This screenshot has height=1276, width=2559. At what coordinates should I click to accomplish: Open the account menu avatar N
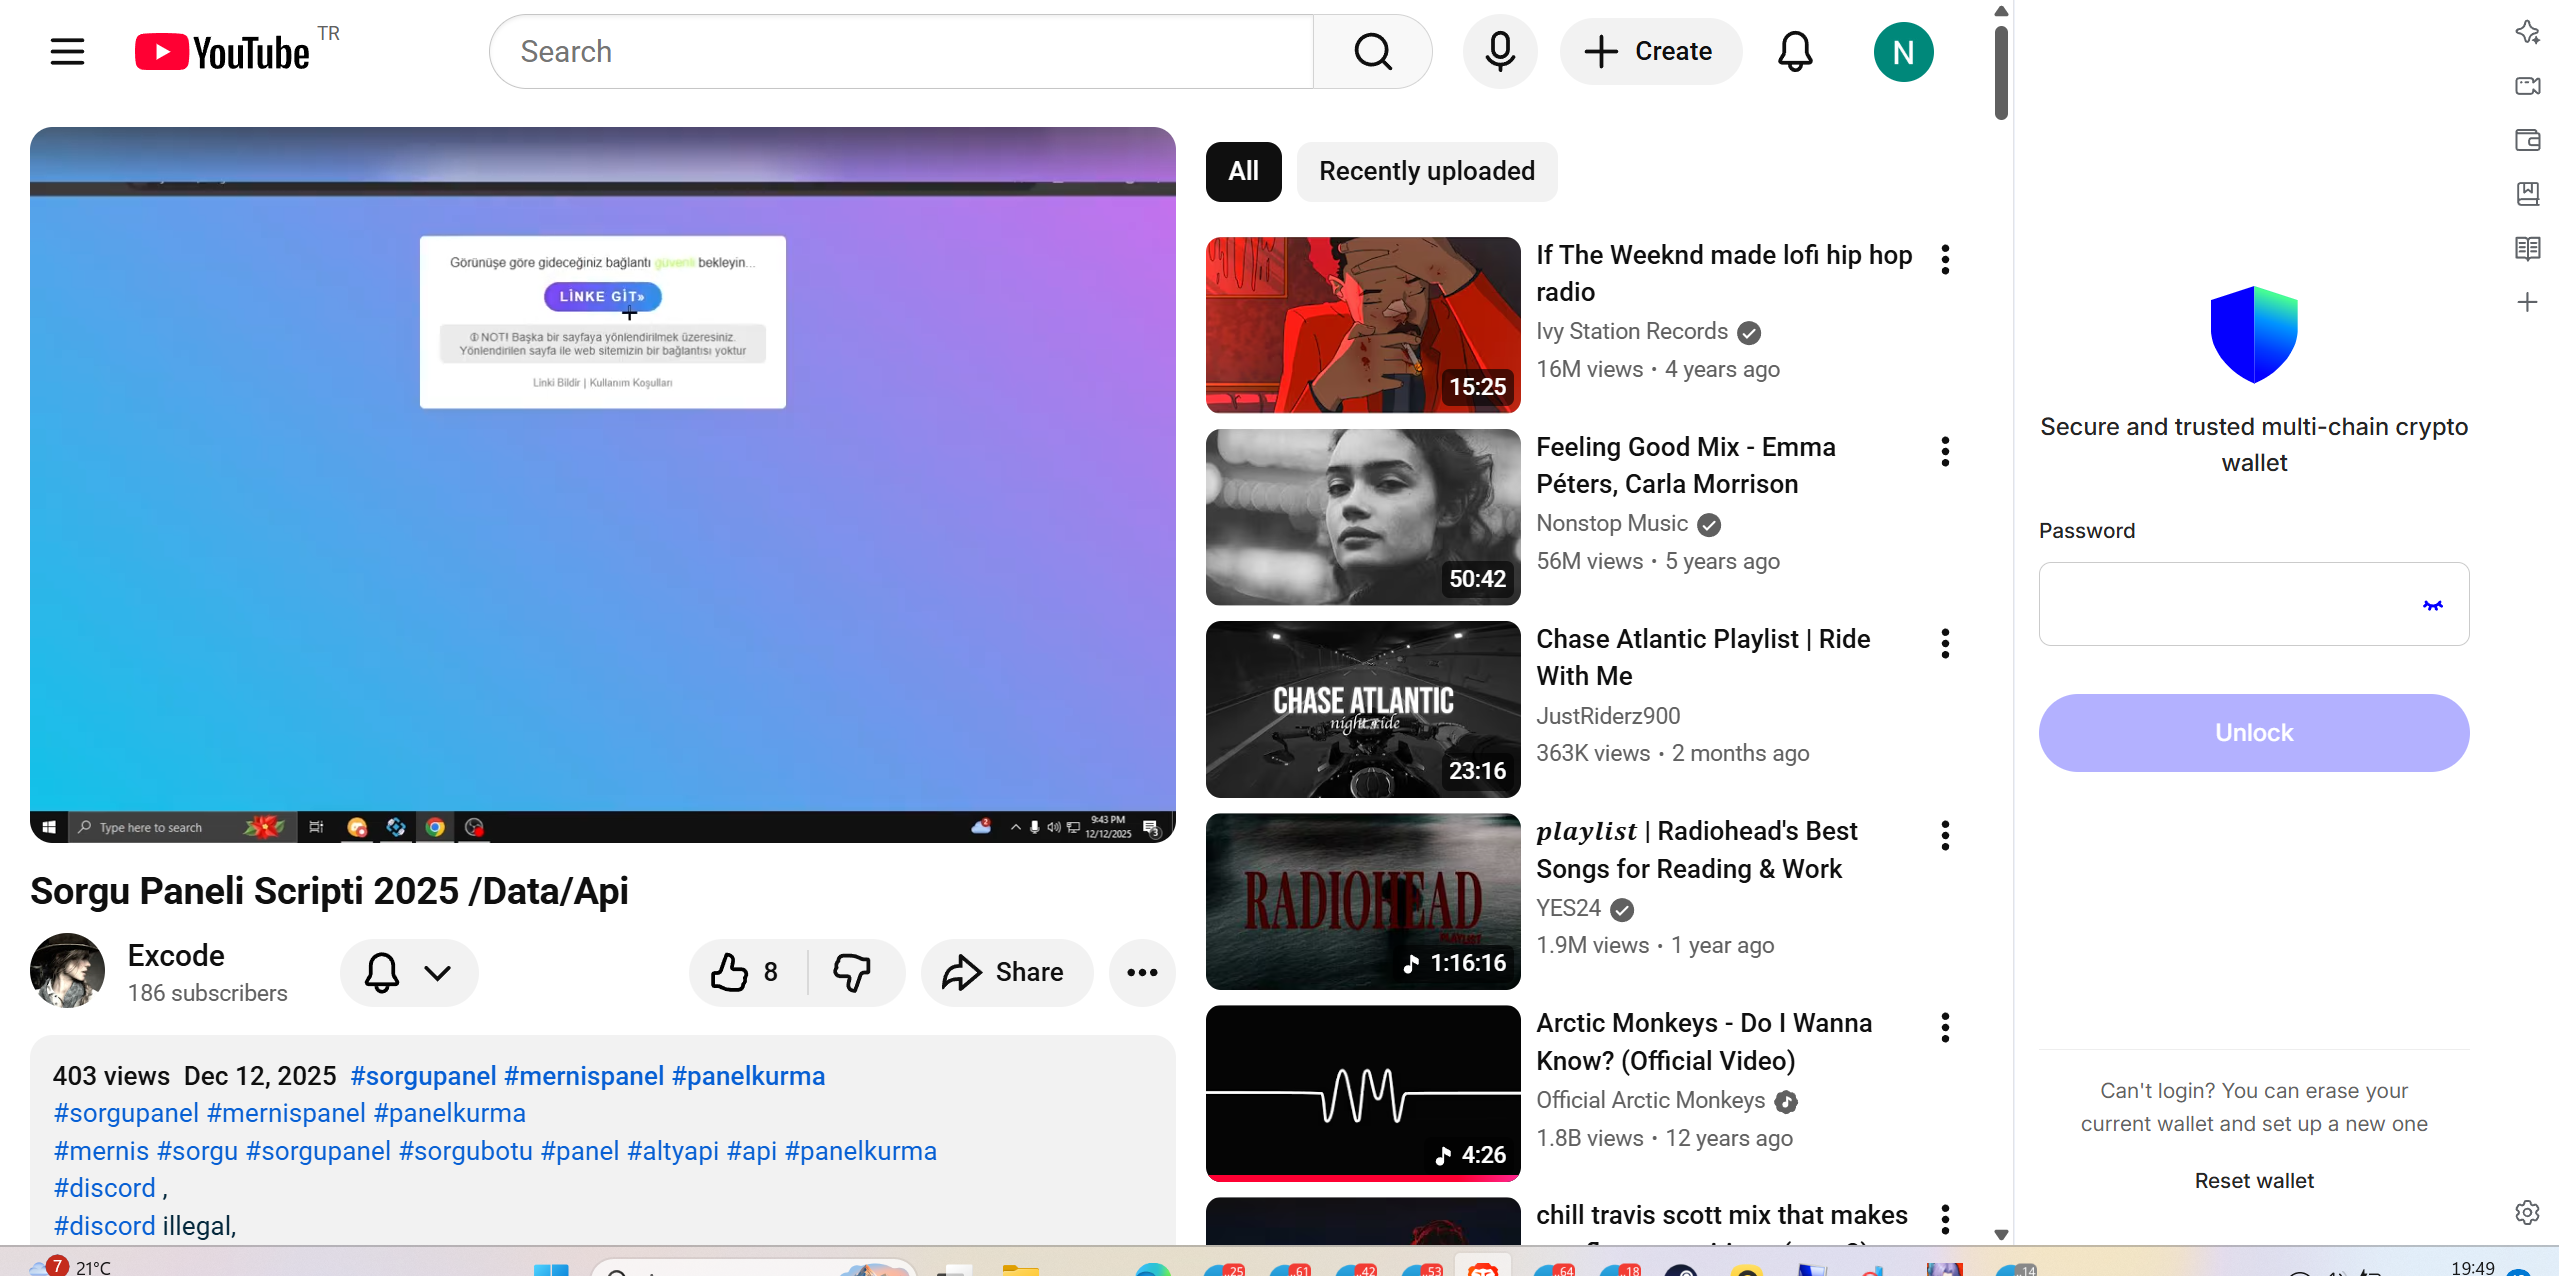pos(1903,51)
